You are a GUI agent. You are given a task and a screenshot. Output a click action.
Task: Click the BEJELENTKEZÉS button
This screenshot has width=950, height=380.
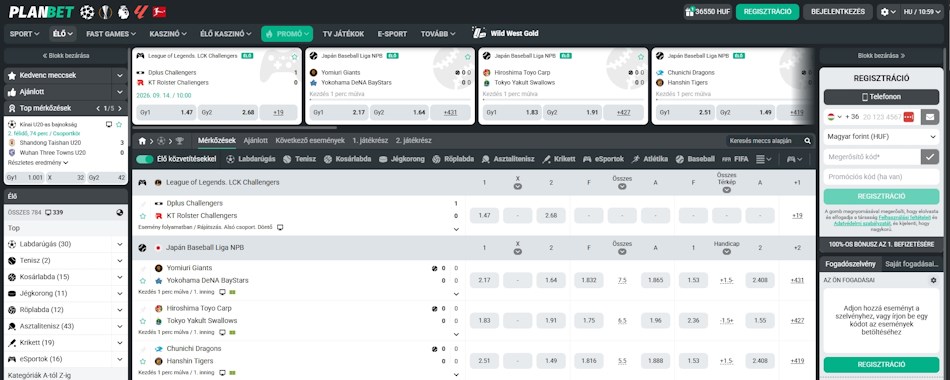(x=838, y=12)
